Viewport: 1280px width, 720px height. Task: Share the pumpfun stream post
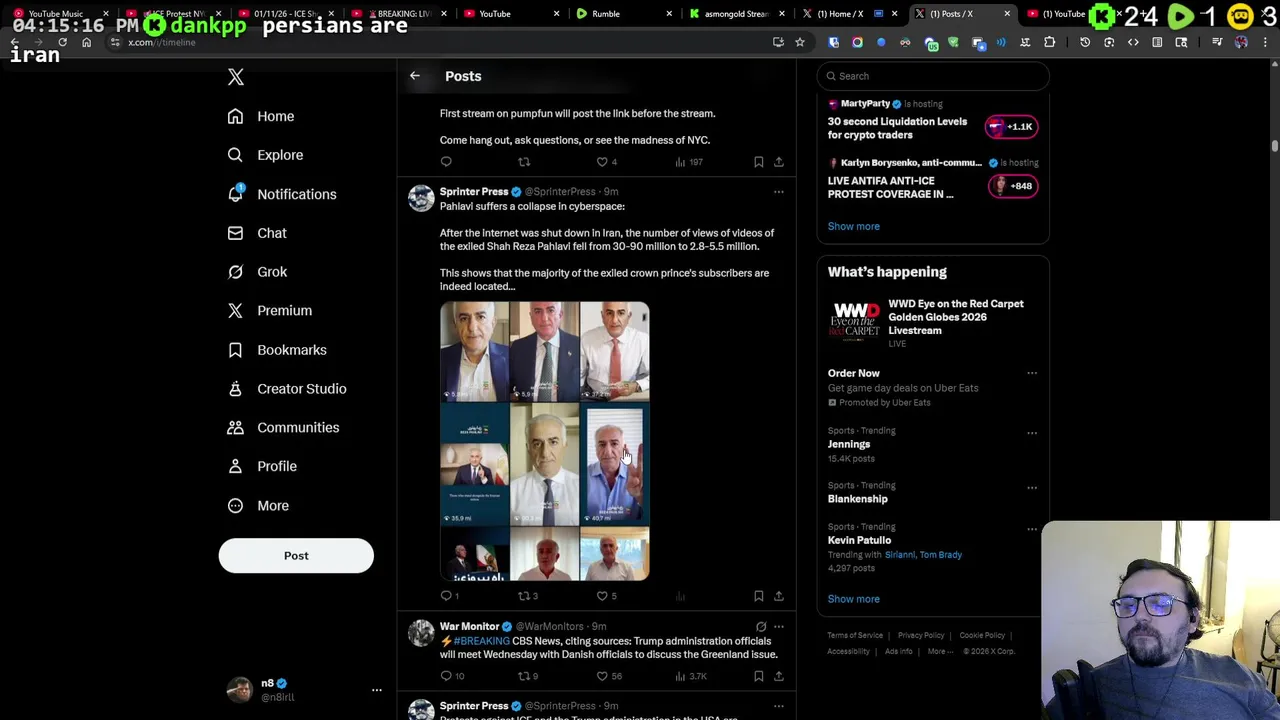pos(779,162)
